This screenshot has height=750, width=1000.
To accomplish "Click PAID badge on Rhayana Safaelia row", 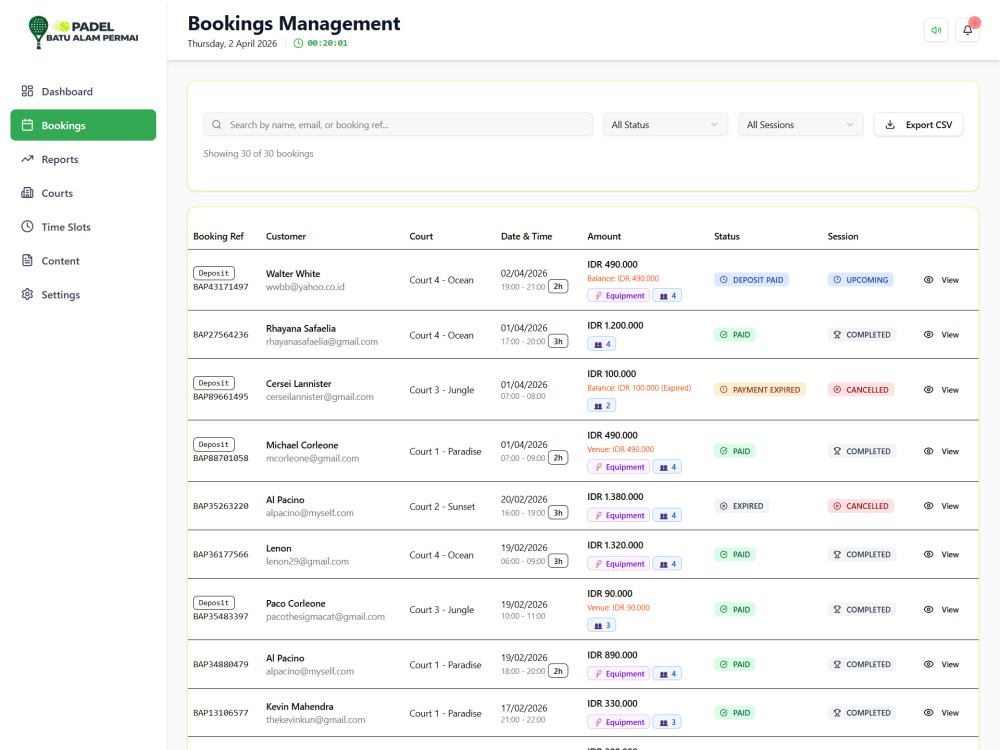I will pyautogui.click(x=735, y=335).
